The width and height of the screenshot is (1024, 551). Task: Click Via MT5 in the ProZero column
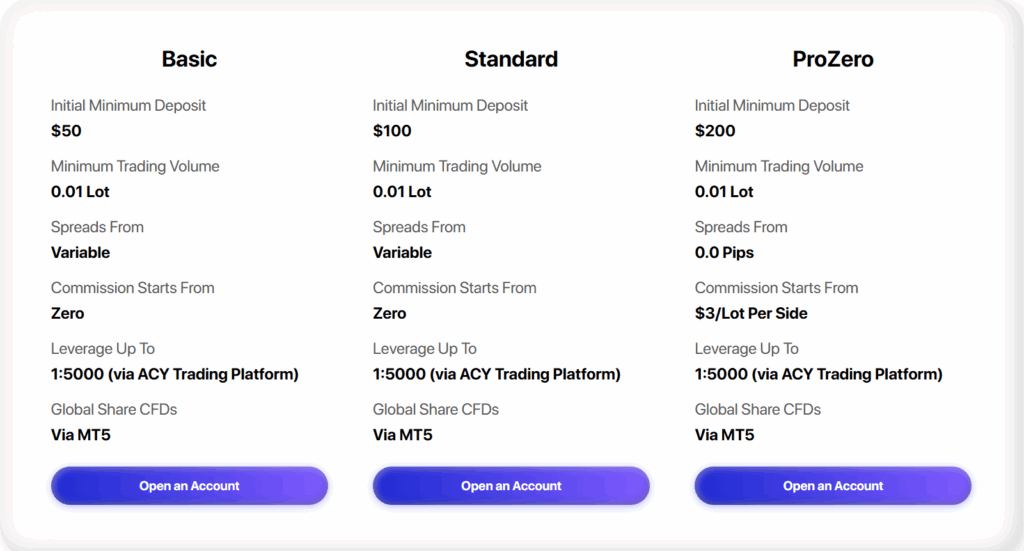[x=725, y=435]
